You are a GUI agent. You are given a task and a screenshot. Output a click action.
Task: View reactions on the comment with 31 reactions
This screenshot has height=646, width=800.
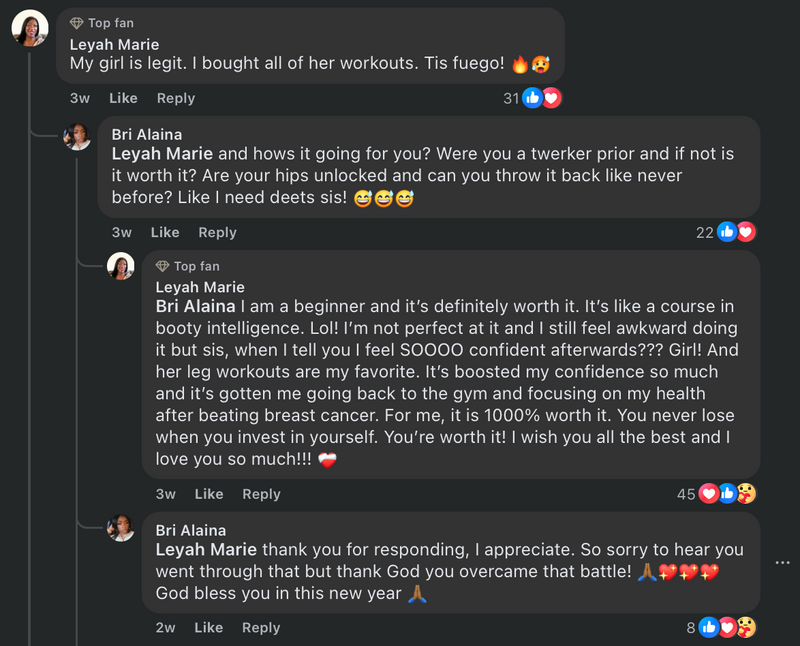point(541,98)
